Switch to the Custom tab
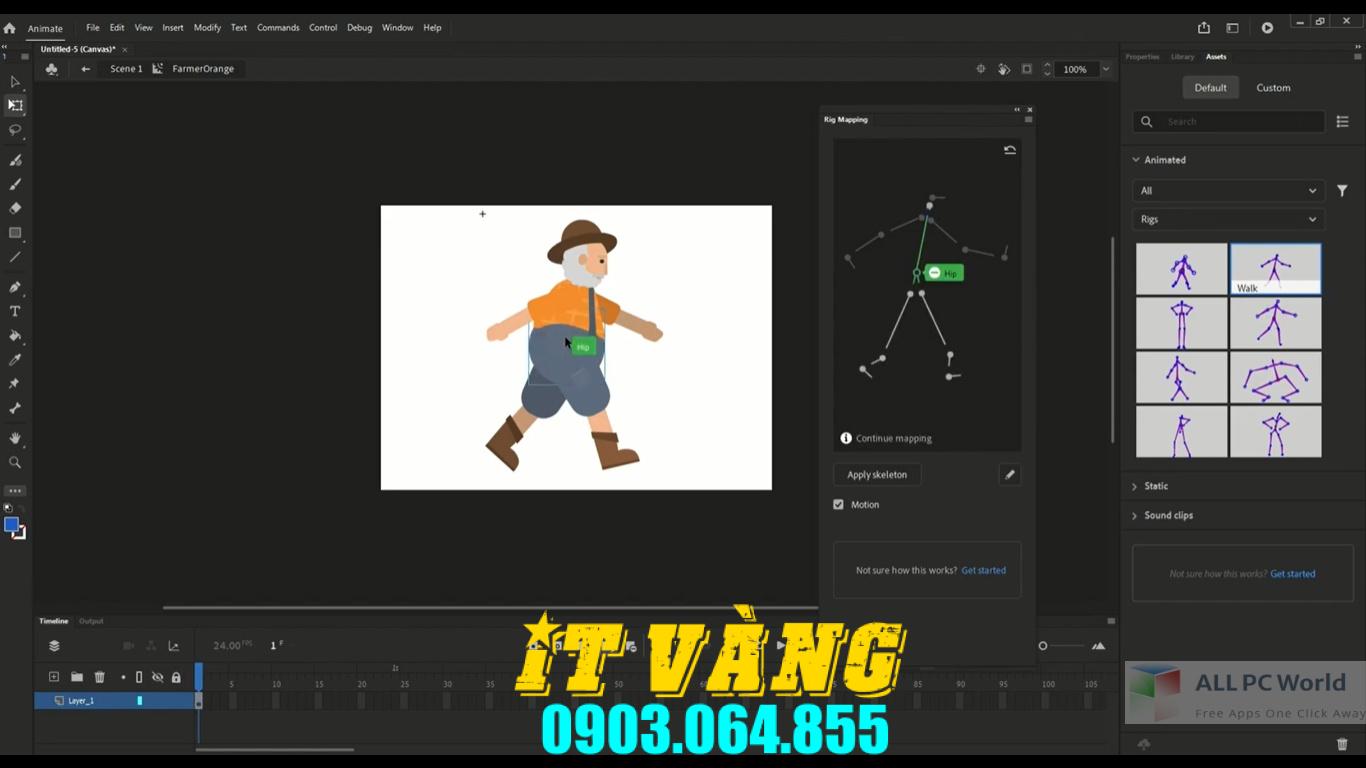Viewport: 1366px width, 768px height. (x=1273, y=87)
